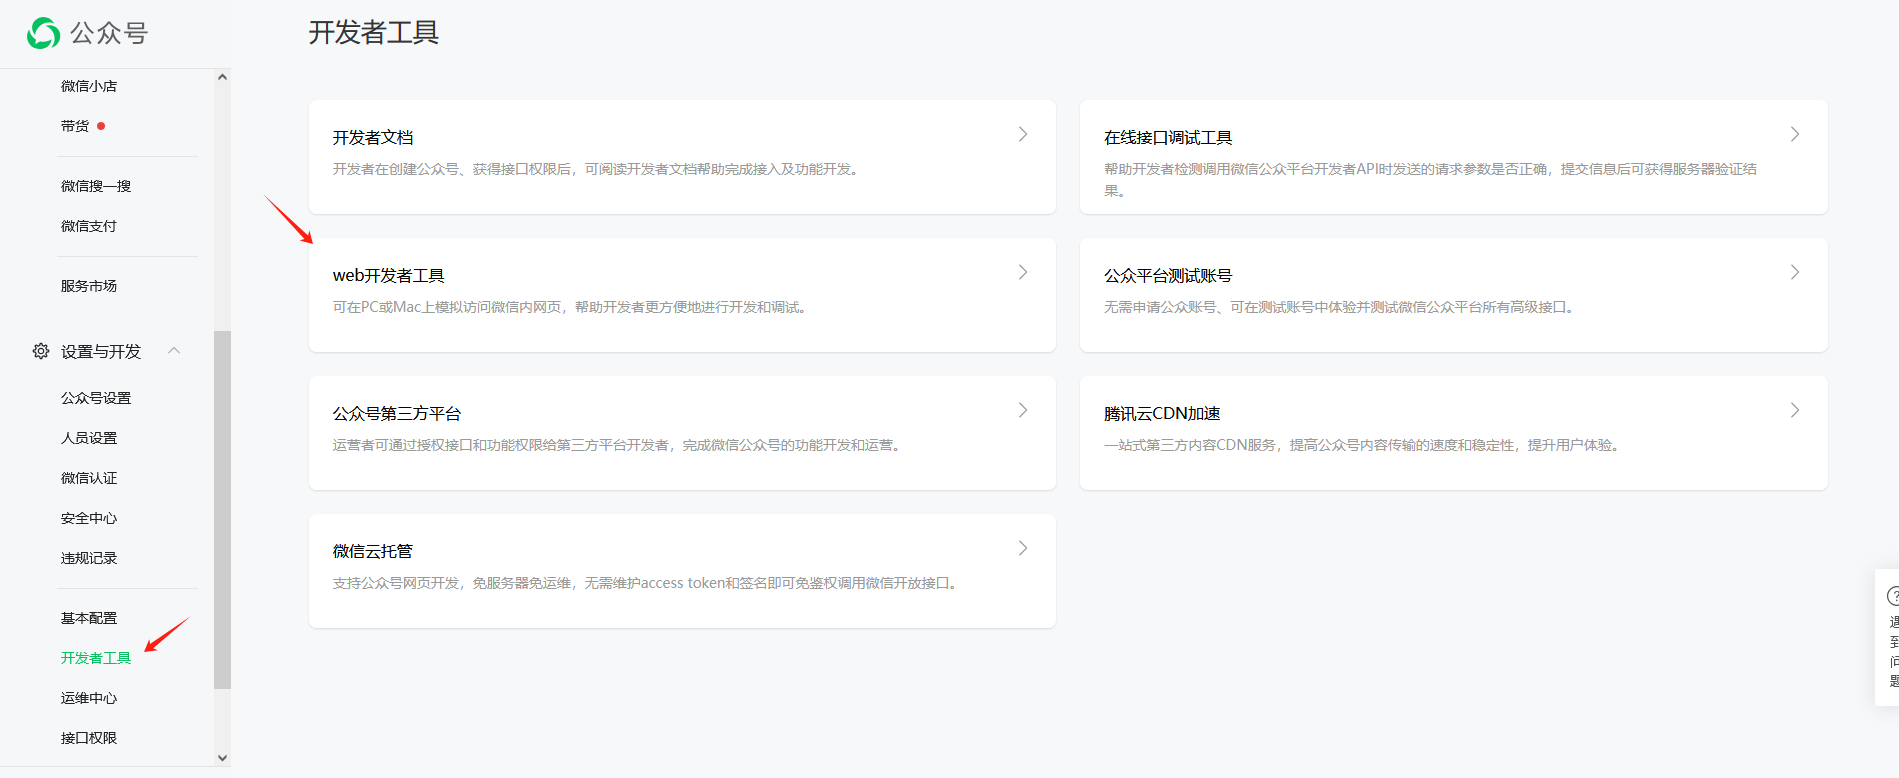Select the highlighted 开发者工具 menu item
Screen dimensions: 1899x778
(x=96, y=658)
